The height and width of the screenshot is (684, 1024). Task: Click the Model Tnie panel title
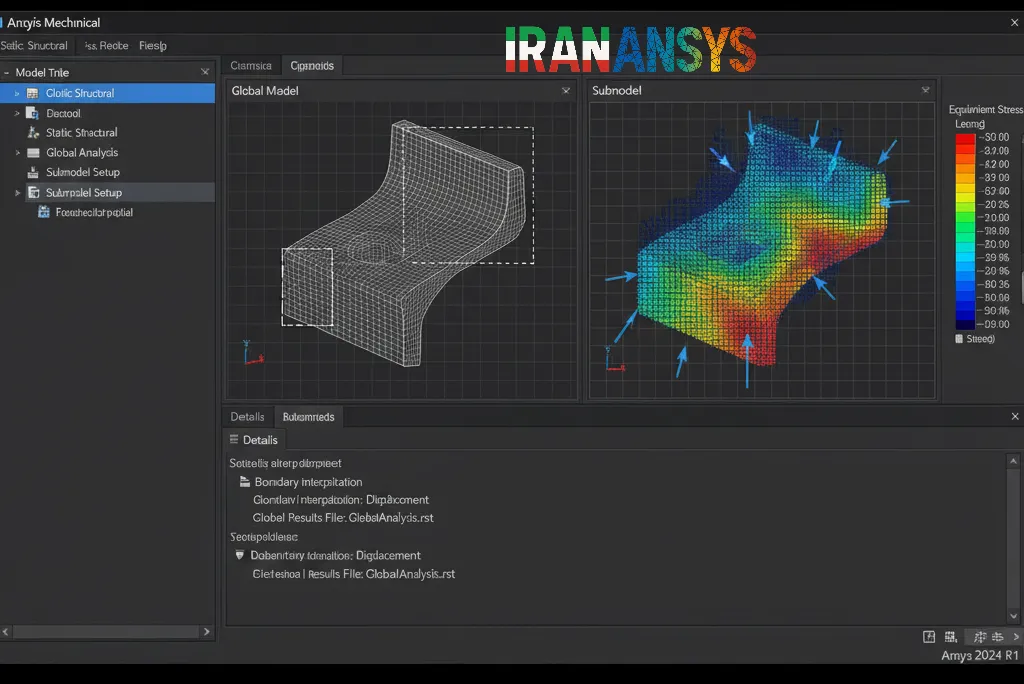[x=42, y=73]
